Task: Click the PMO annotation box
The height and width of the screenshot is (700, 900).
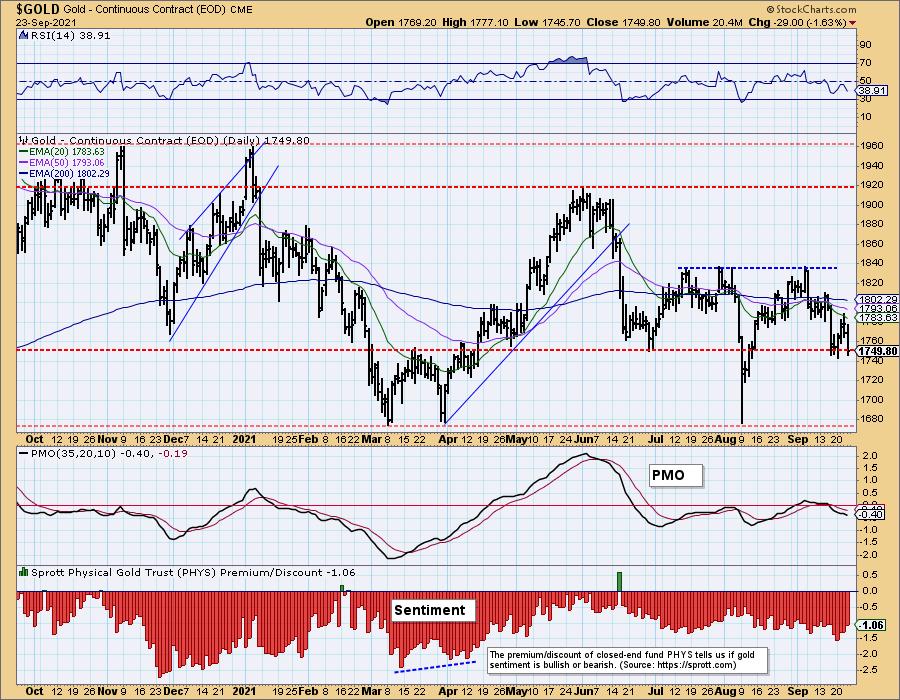Action: (x=676, y=475)
